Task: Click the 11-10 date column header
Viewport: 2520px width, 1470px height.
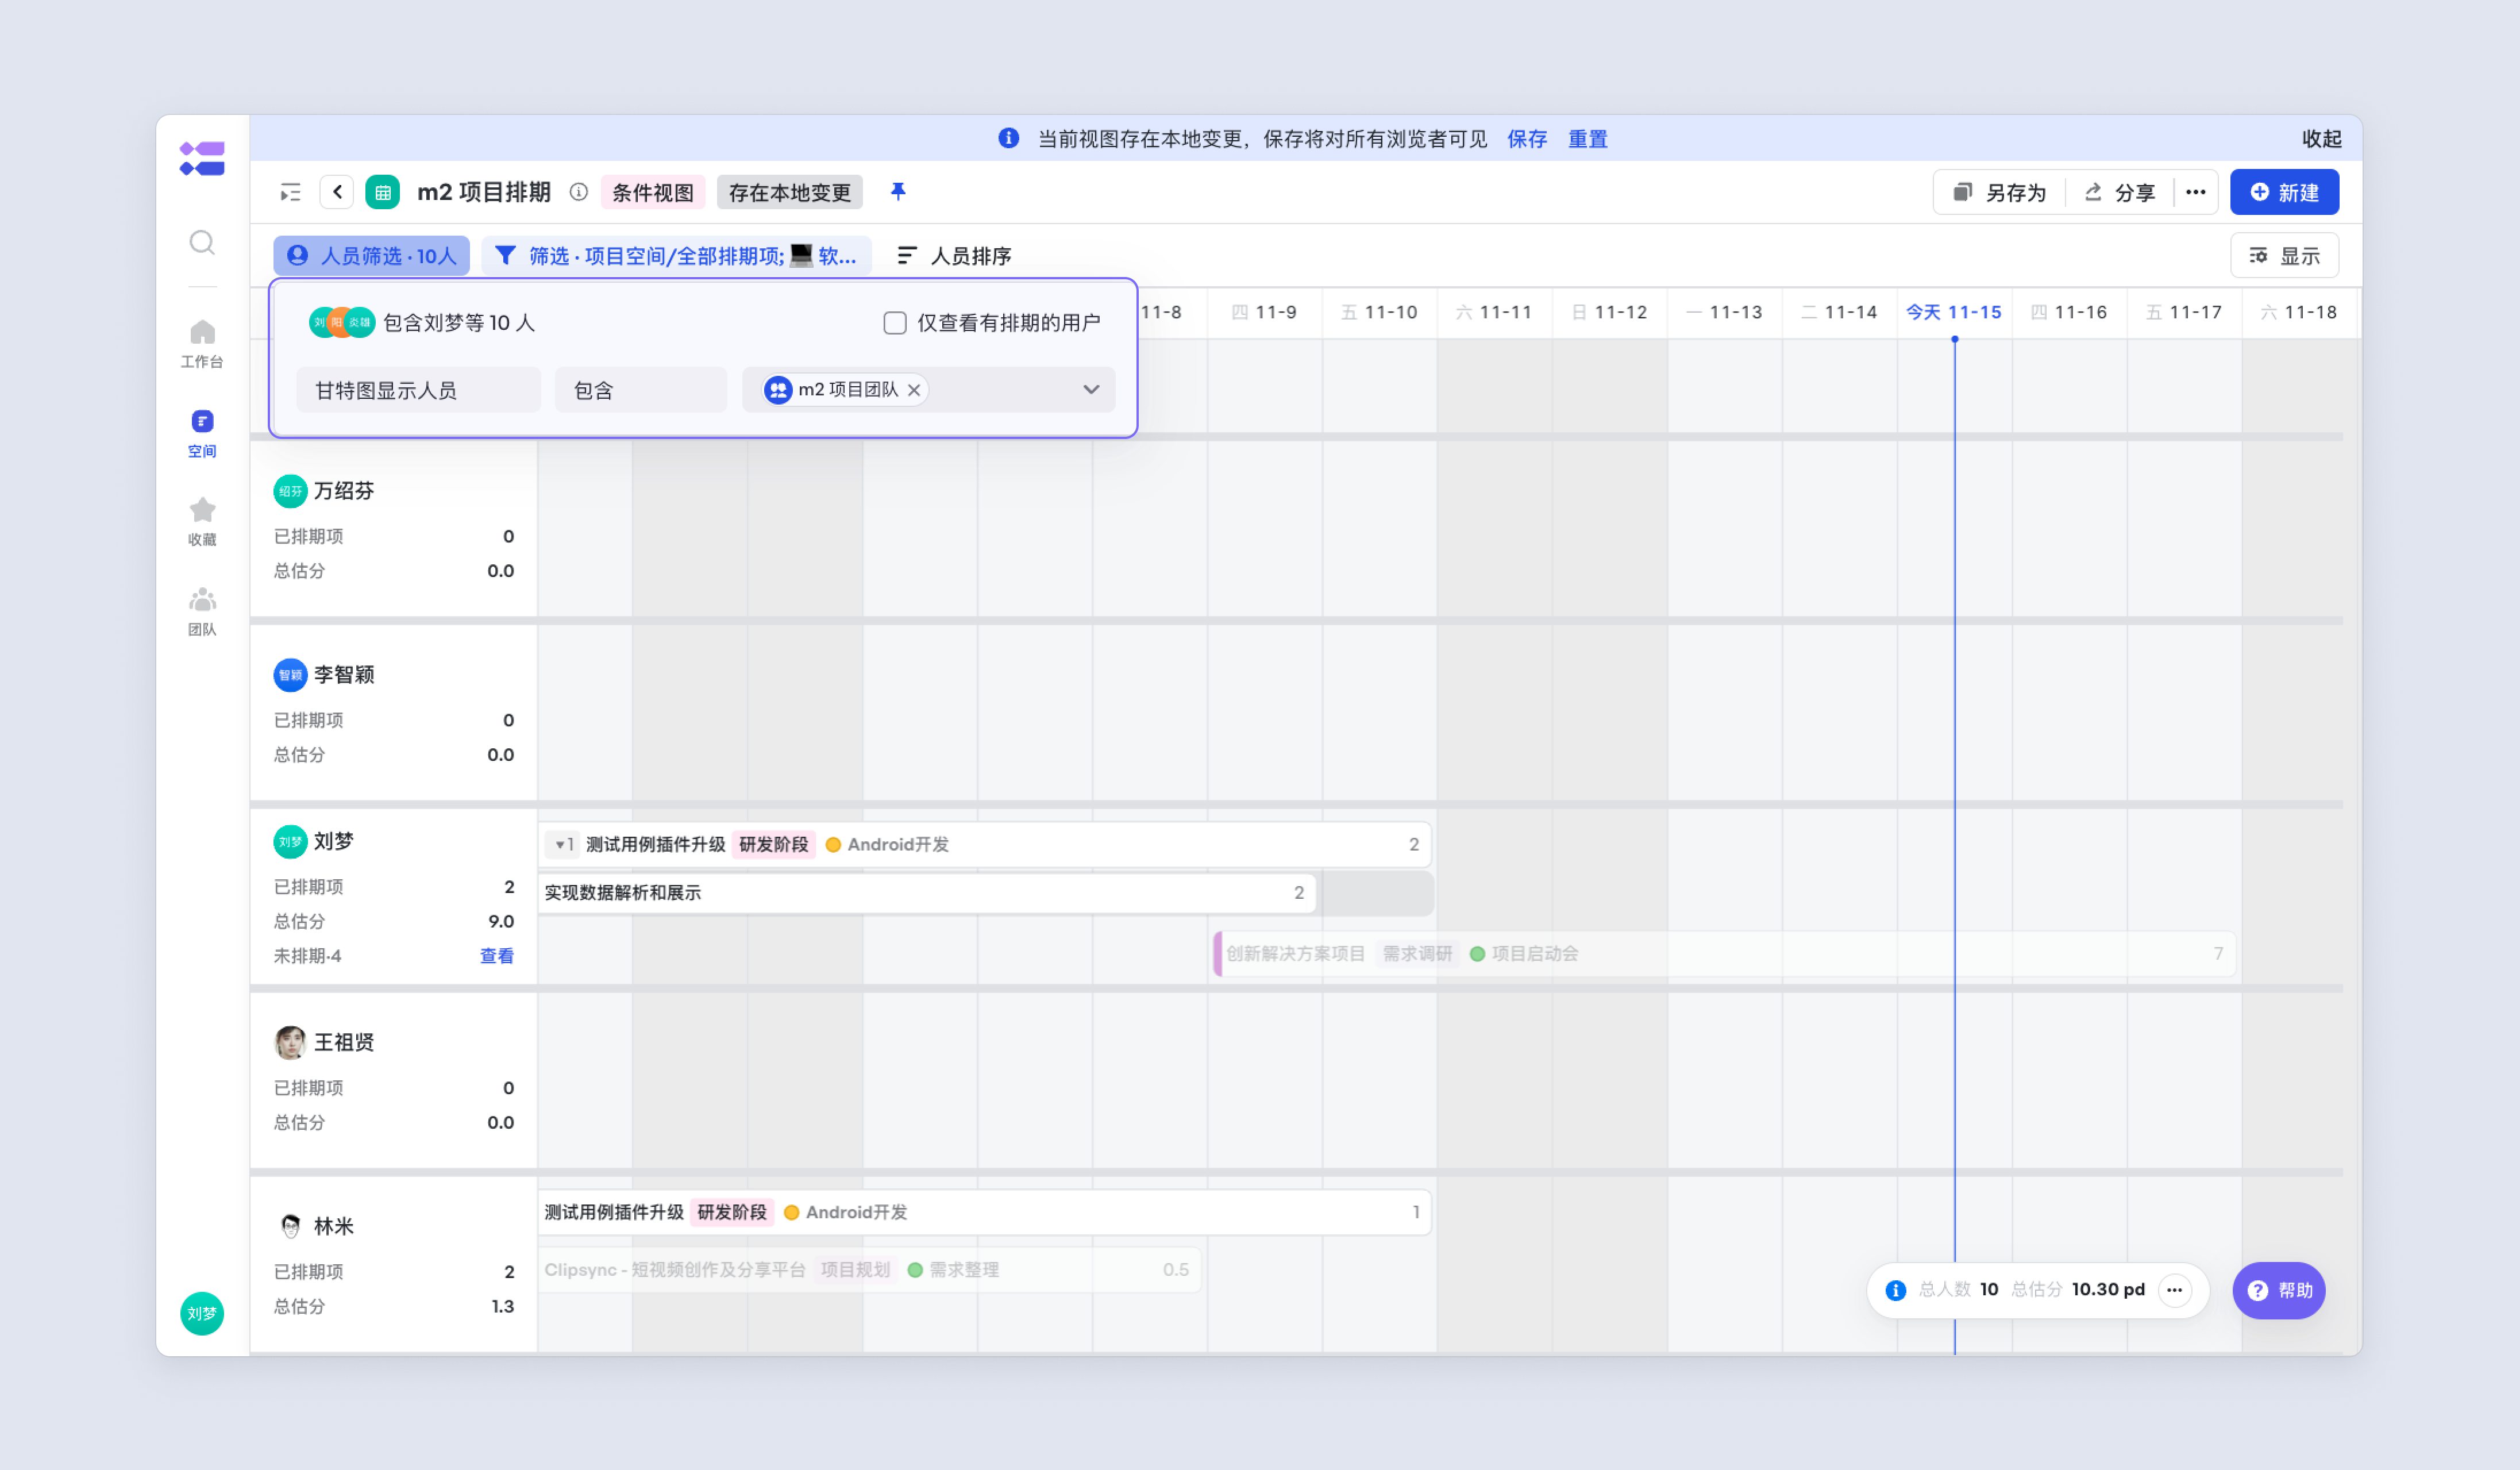Action: (x=1379, y=313)
